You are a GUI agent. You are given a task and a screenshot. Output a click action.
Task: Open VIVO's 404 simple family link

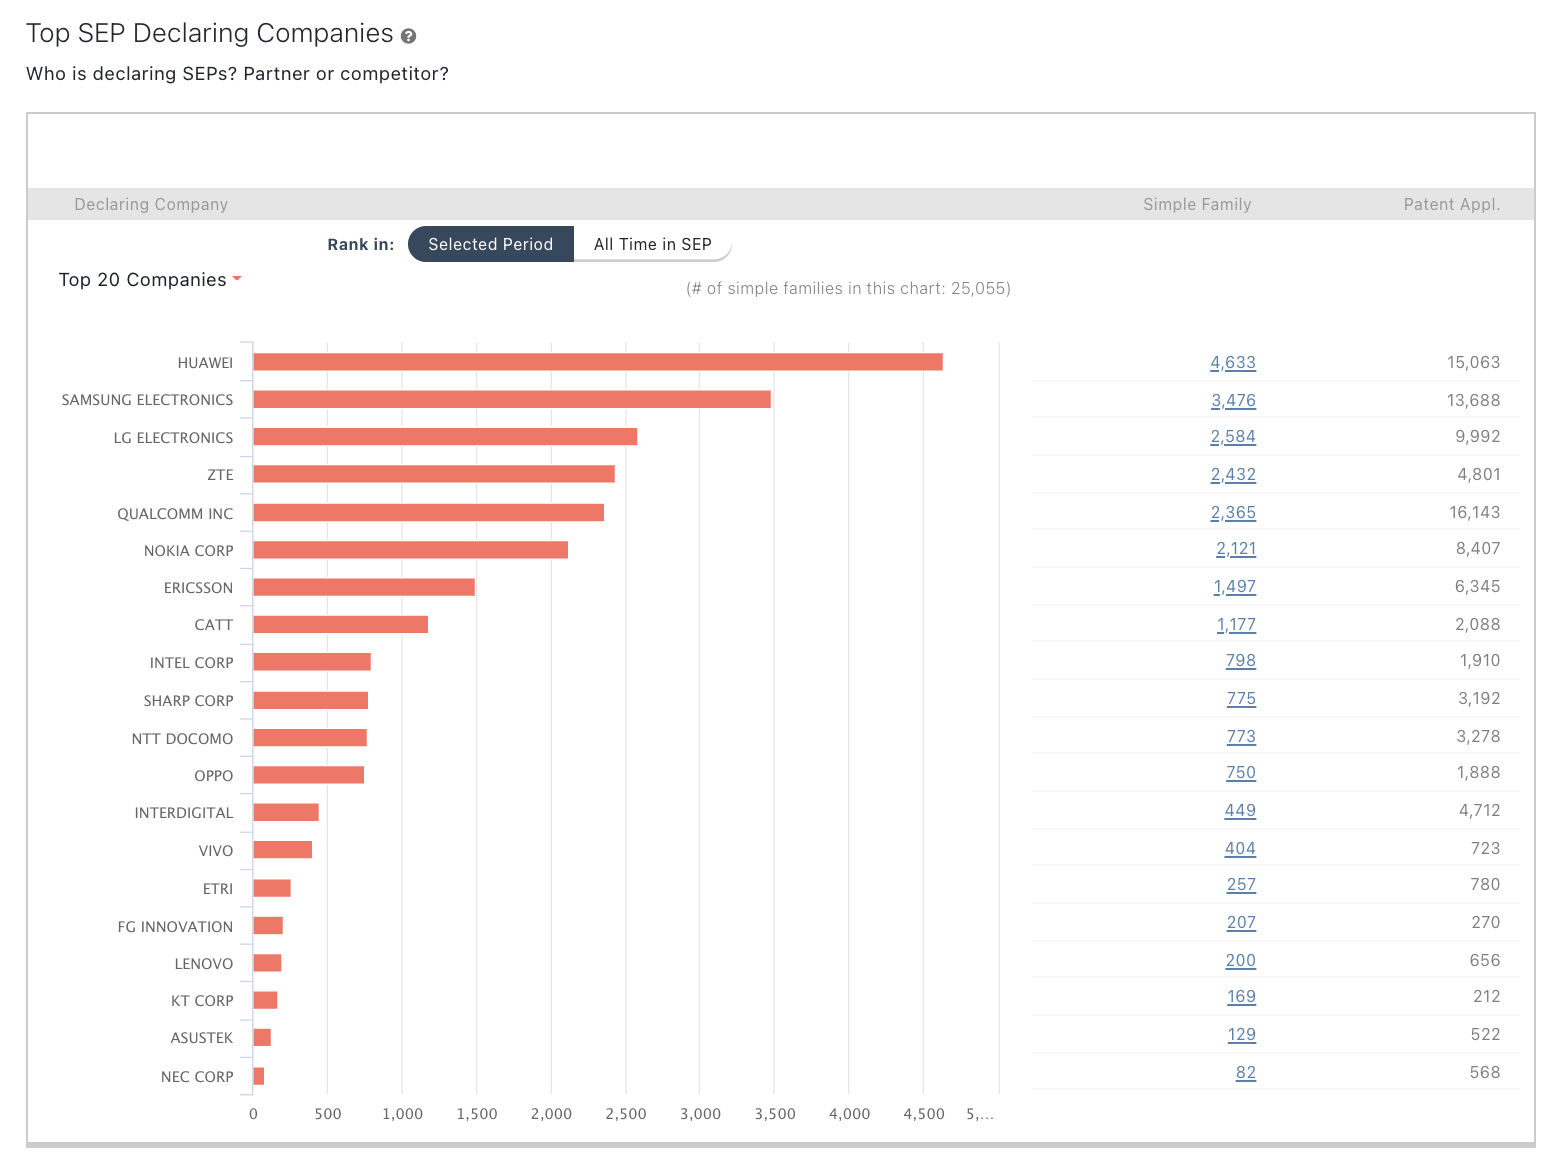point(1240,849)
